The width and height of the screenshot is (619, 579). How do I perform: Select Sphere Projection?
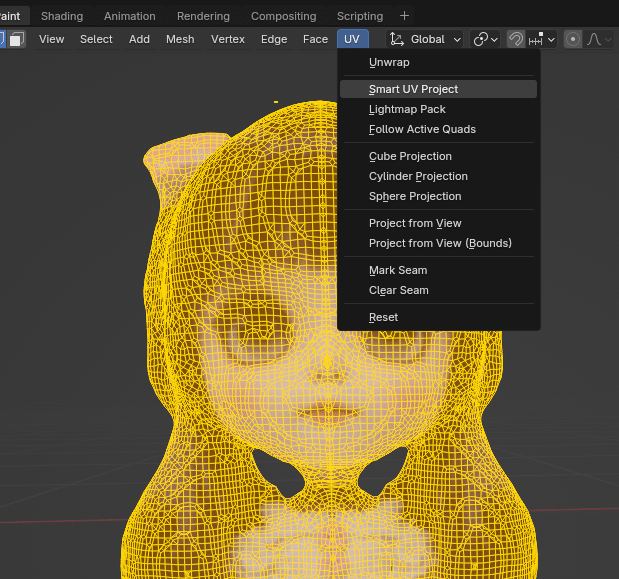438,197
